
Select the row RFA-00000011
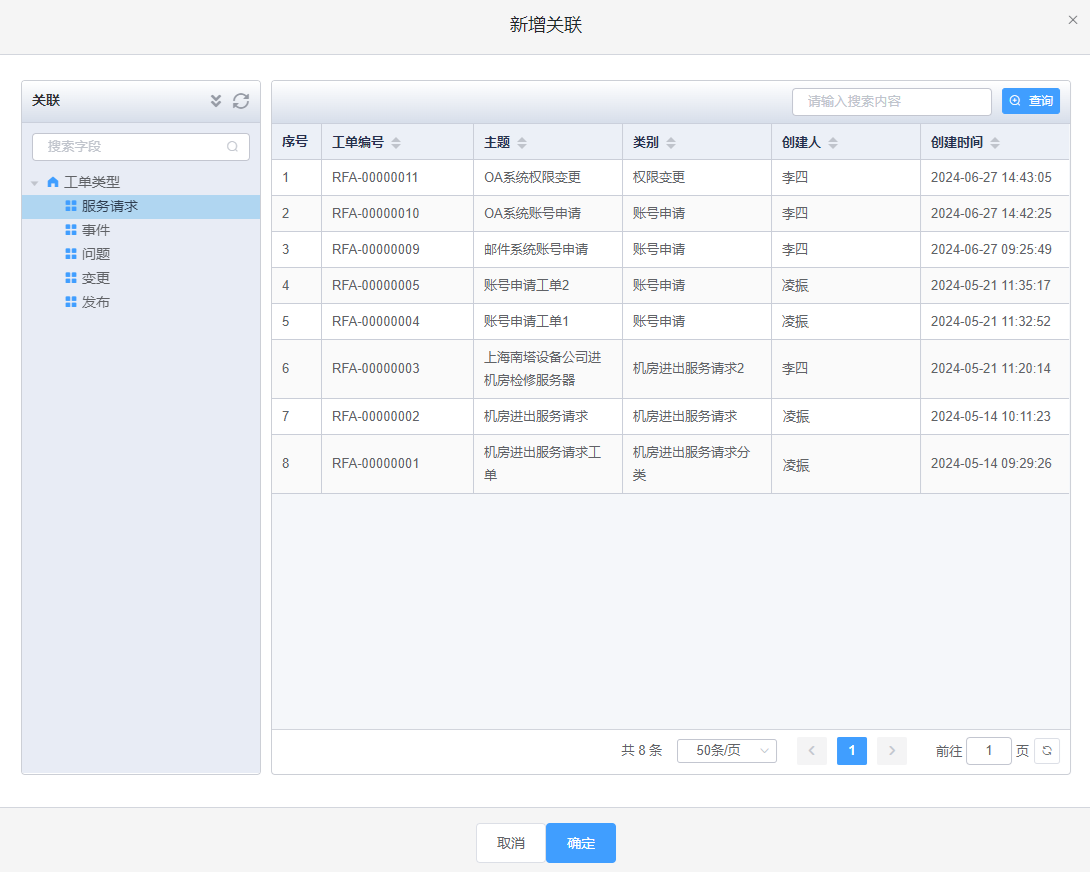pyautogui.click(x=375, y=177)
